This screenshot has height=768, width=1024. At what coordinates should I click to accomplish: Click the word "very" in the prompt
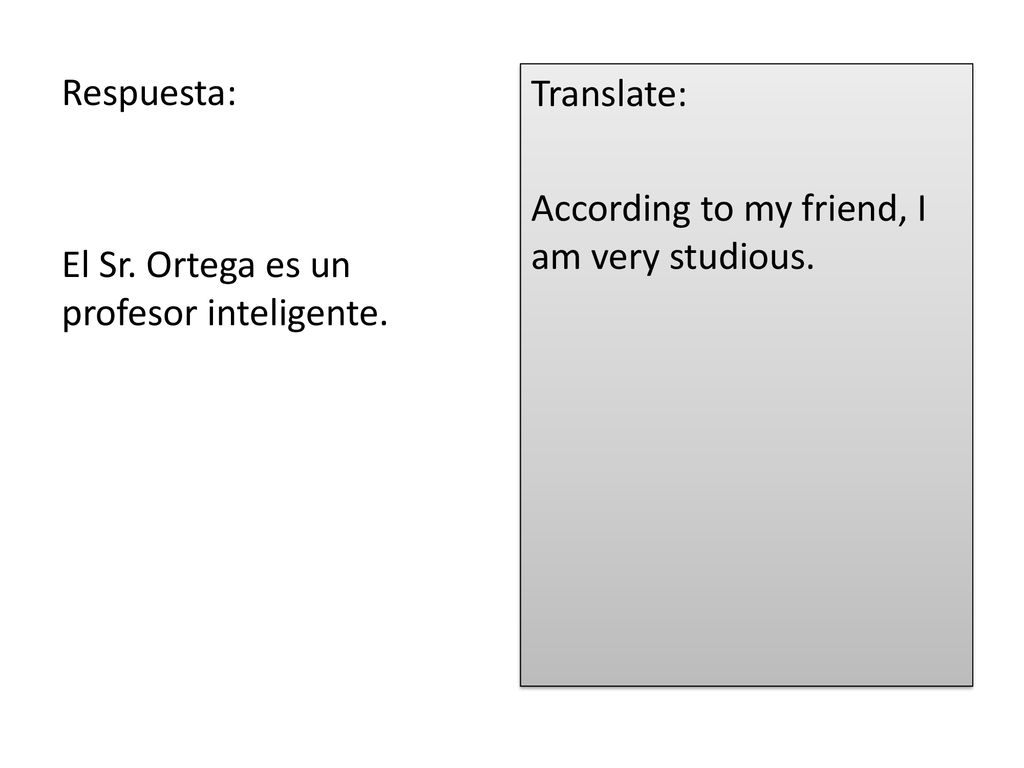tap(625, 259)
